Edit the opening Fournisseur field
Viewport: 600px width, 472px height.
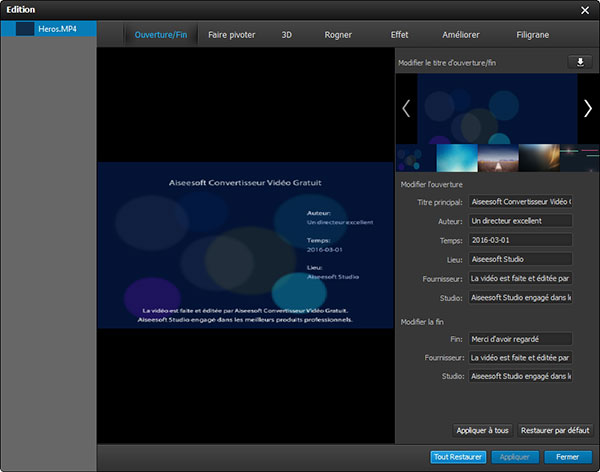520,278
